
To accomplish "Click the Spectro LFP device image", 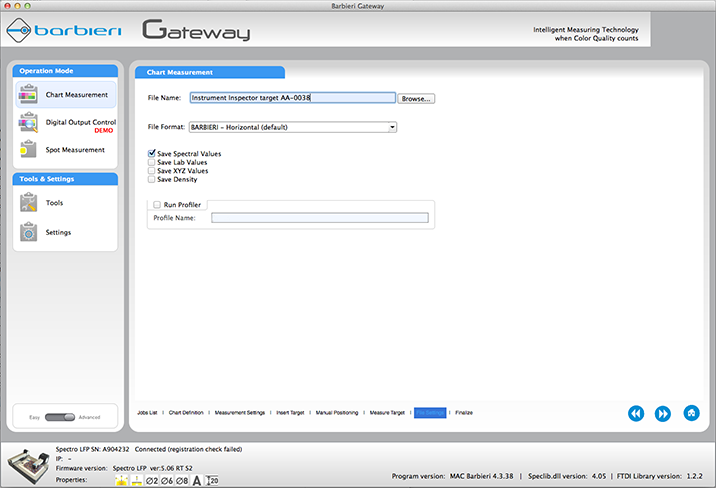I will pos(28,466).
